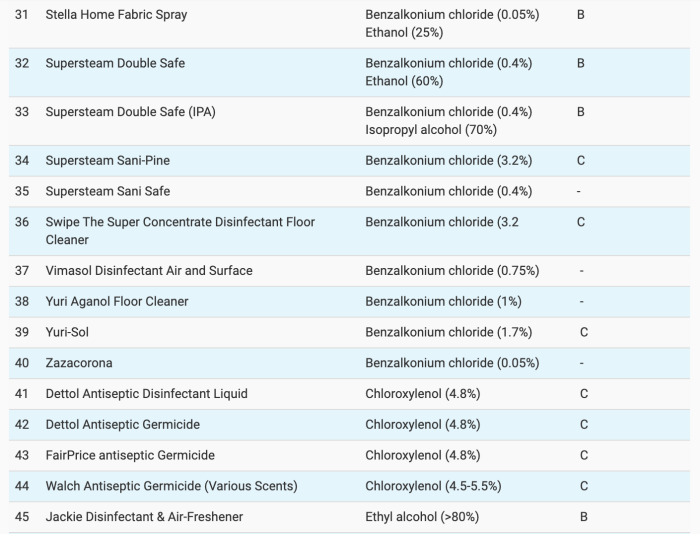Select the Yuri-Sol product name
The image size is (700, 534).
[67, 332]
